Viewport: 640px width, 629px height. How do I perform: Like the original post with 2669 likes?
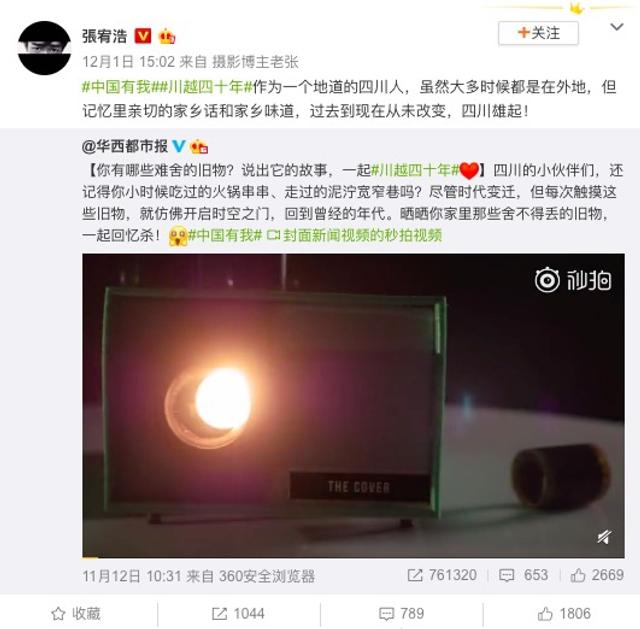point(597,575)
